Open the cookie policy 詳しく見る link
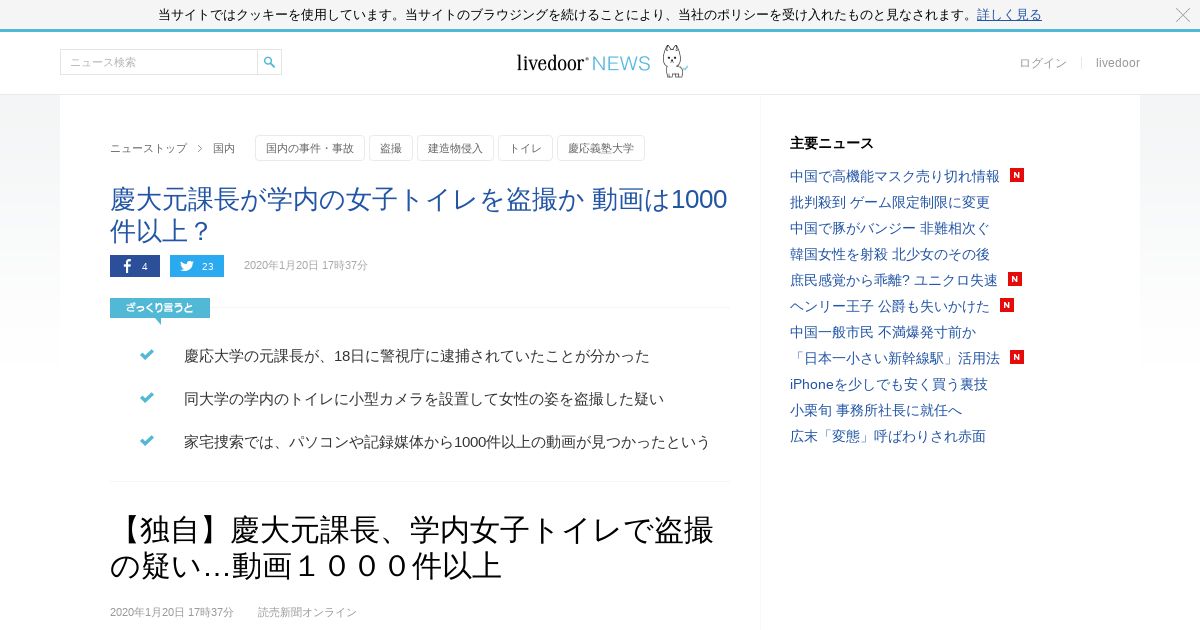This screenshot has height=630, width=1200. [1009, 15]
